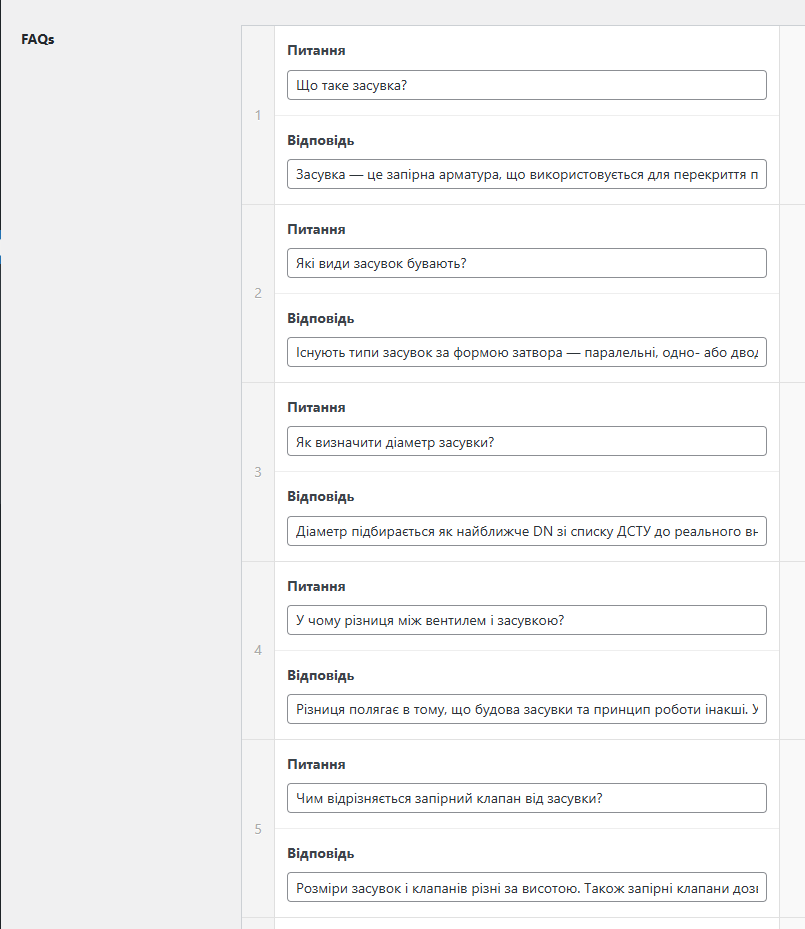
Task: Click the answer starting 'Діаметр підбирається'
Action: tap(526, 531)
